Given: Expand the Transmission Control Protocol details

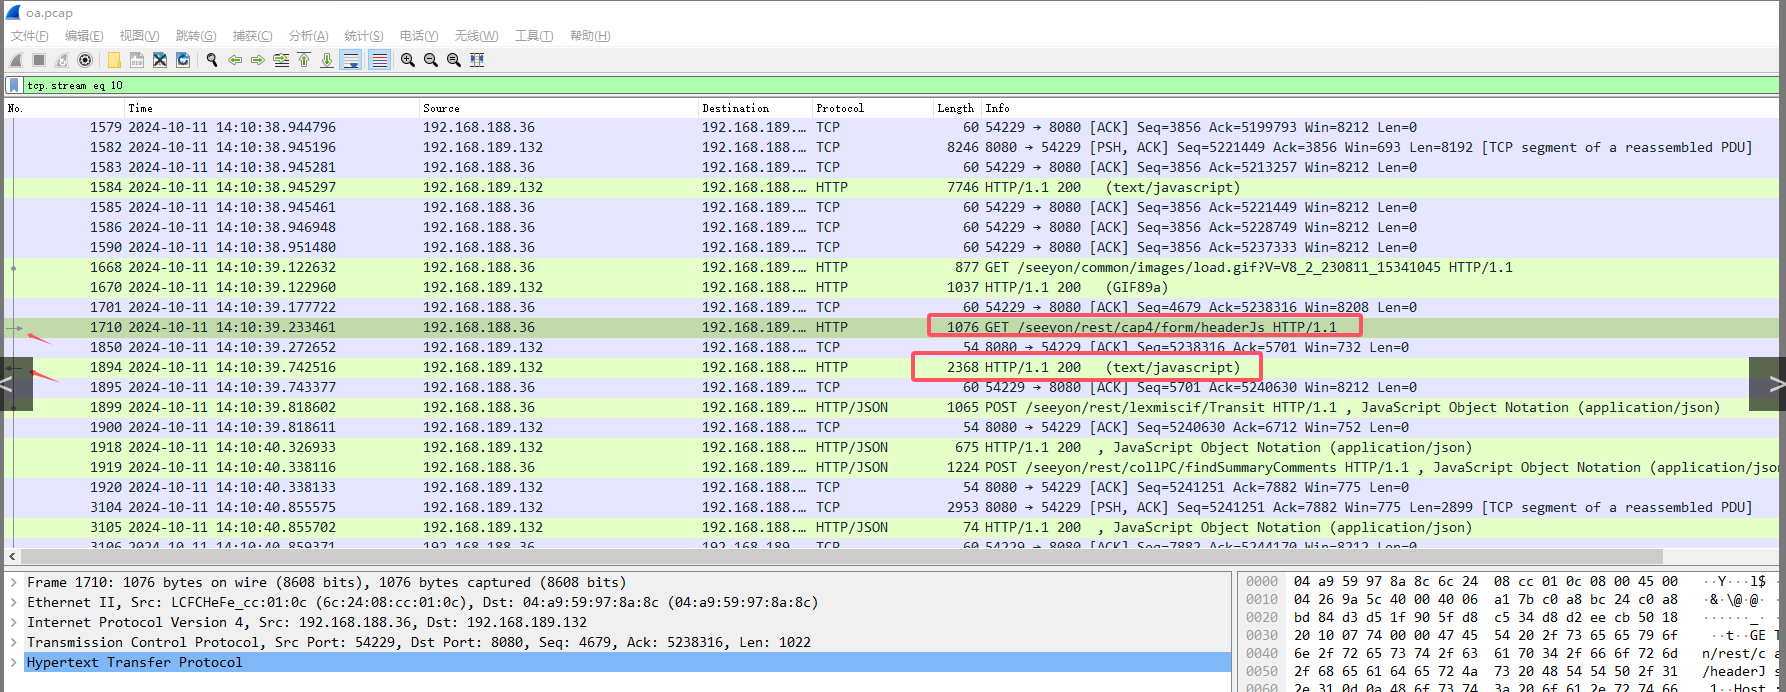Looking at the screenshot, I should point(13,642).
